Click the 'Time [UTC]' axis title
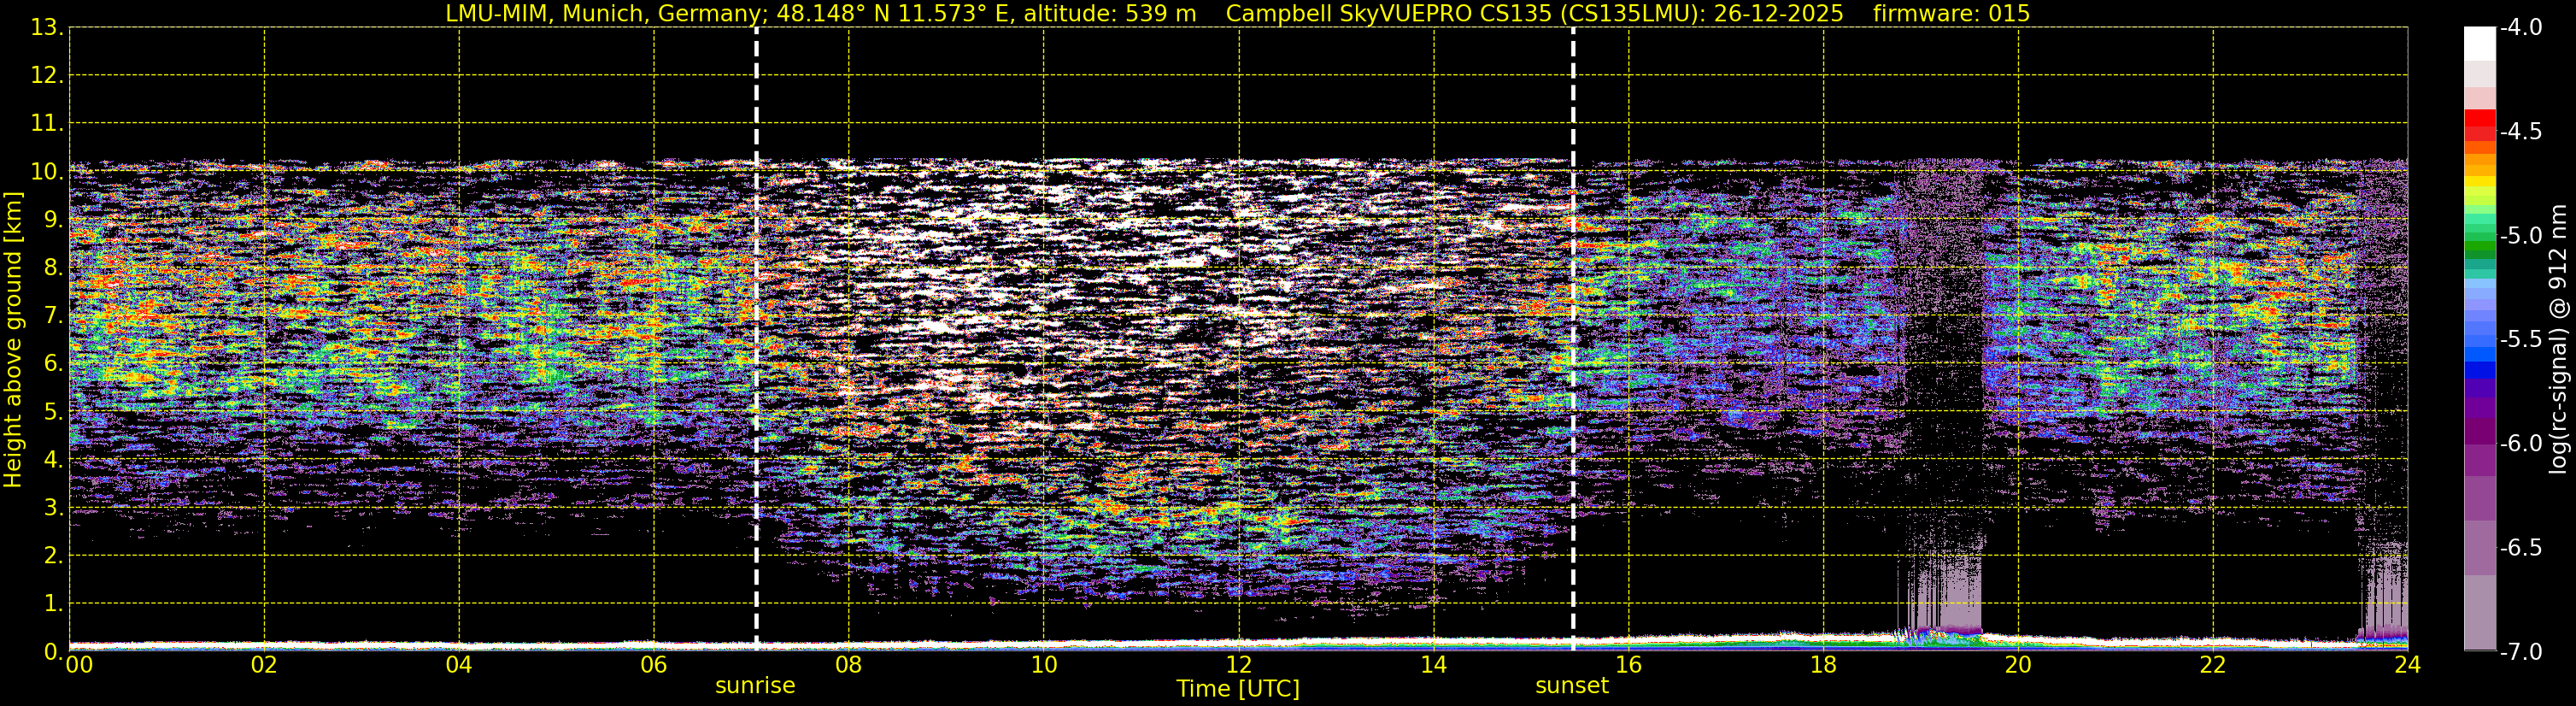Screen dimensions: 2576x706 coord(1238,689)
